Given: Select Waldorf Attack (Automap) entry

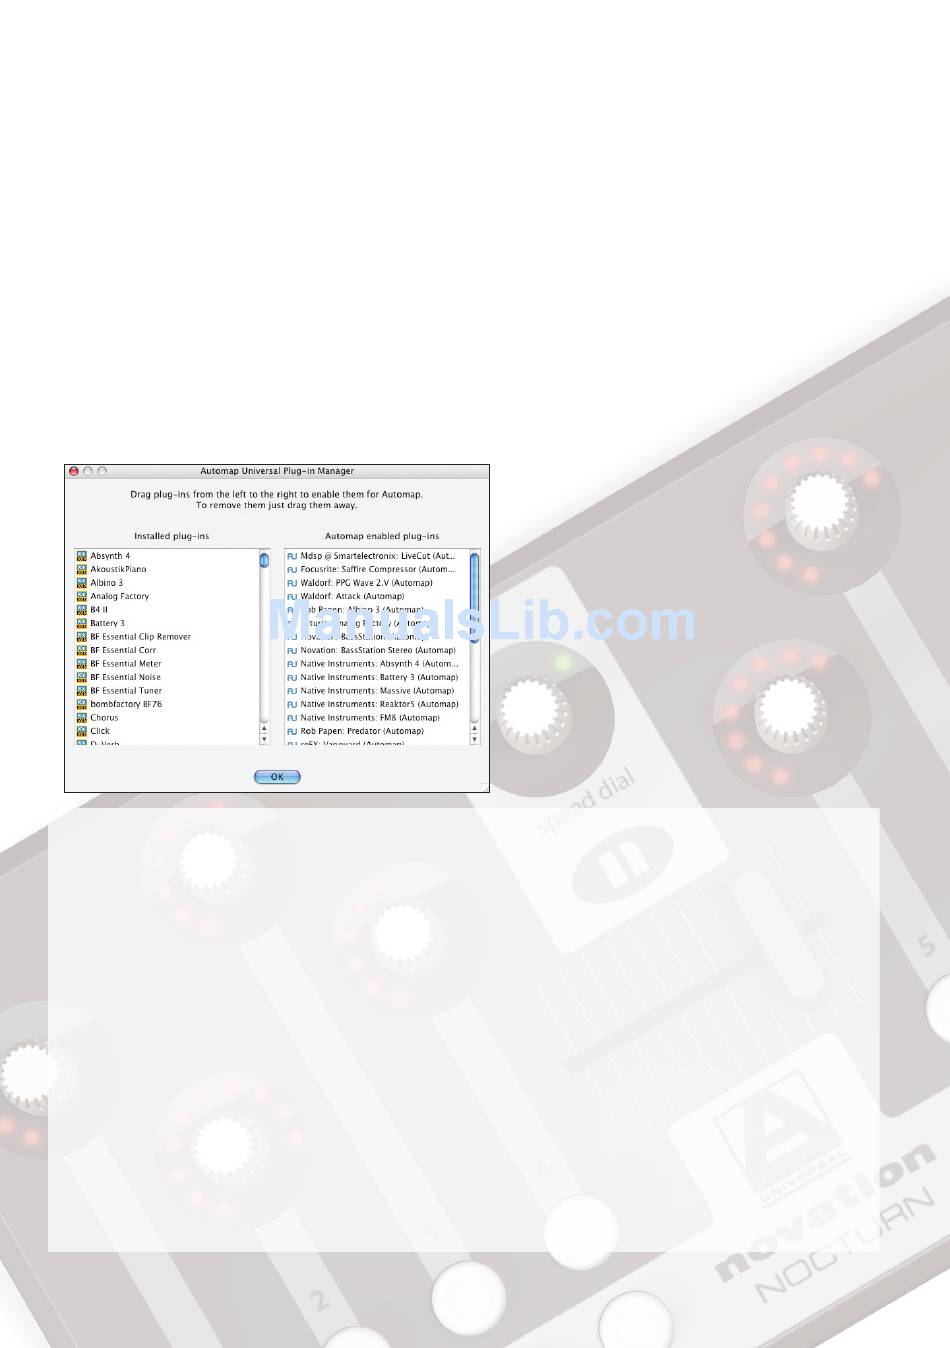Looking at the screenshot, I should 352,596.
